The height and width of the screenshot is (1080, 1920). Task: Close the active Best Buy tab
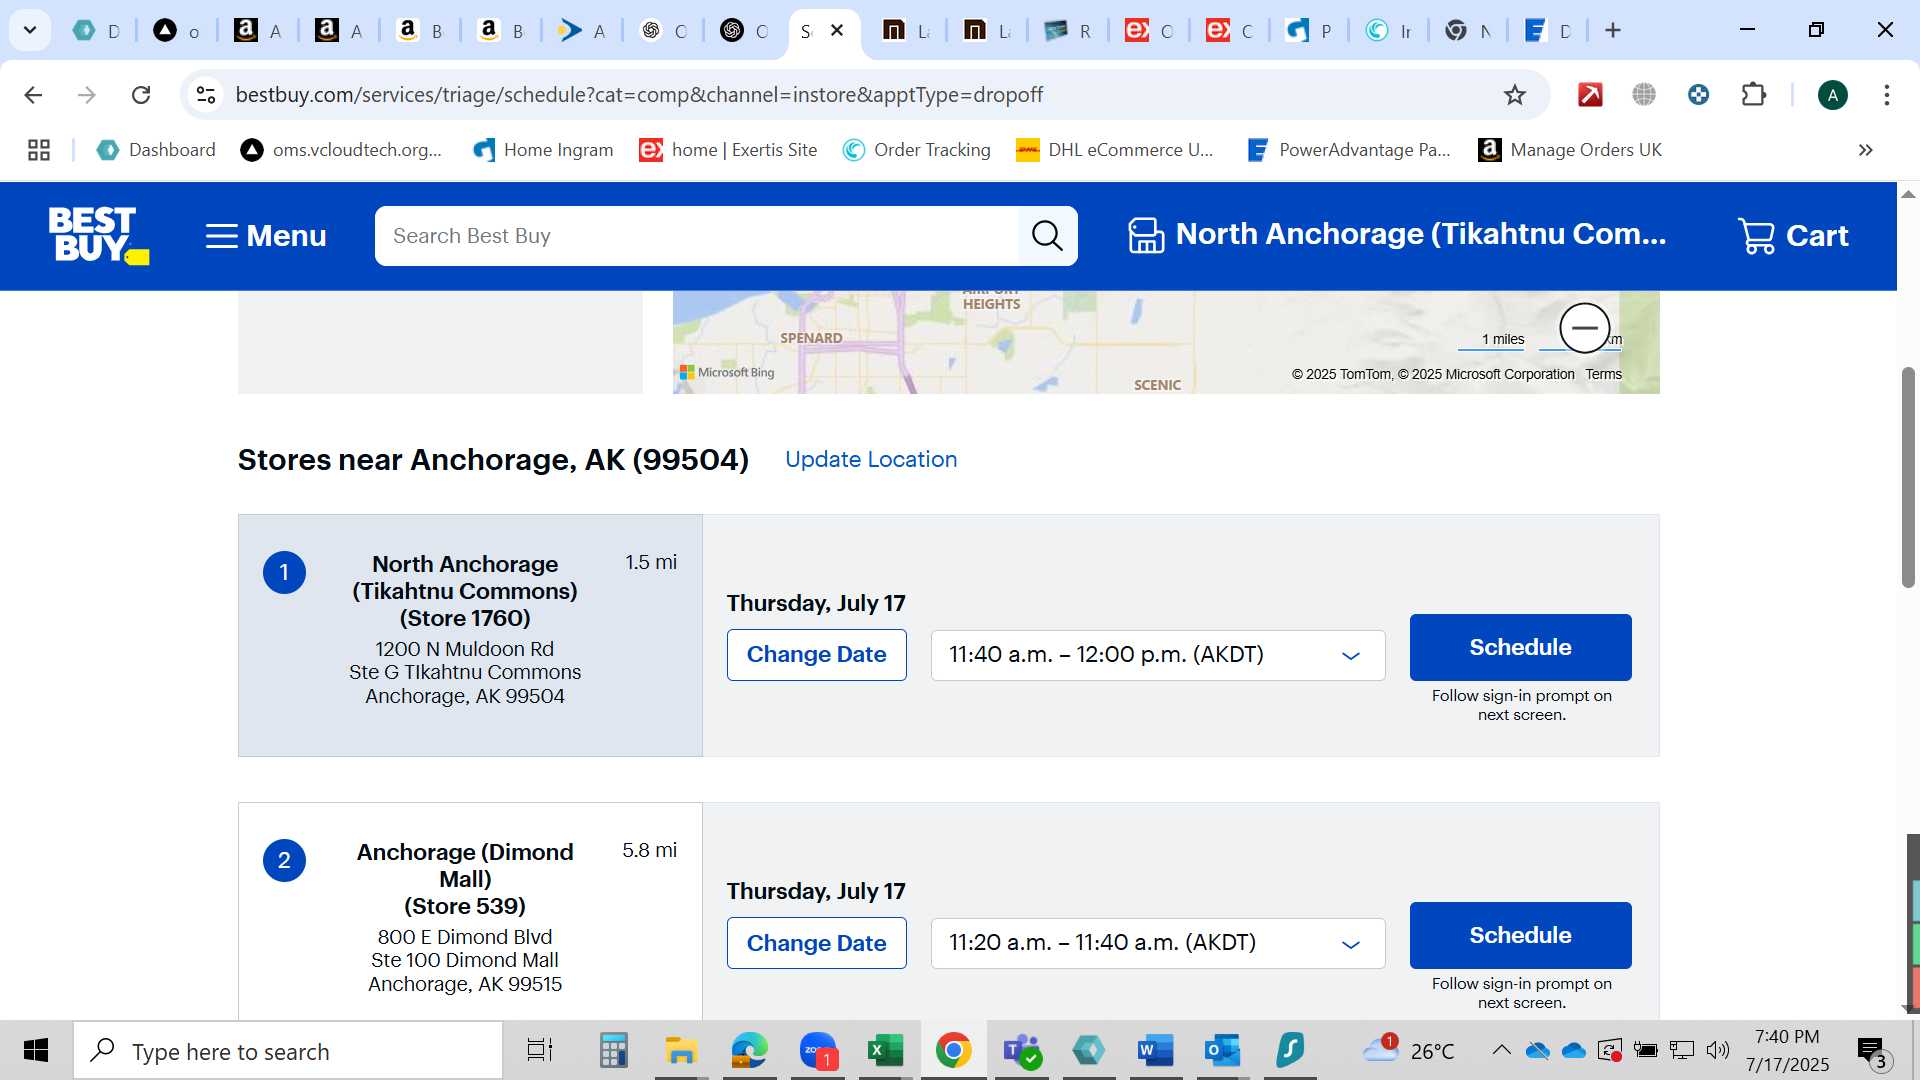coord(838,30)
